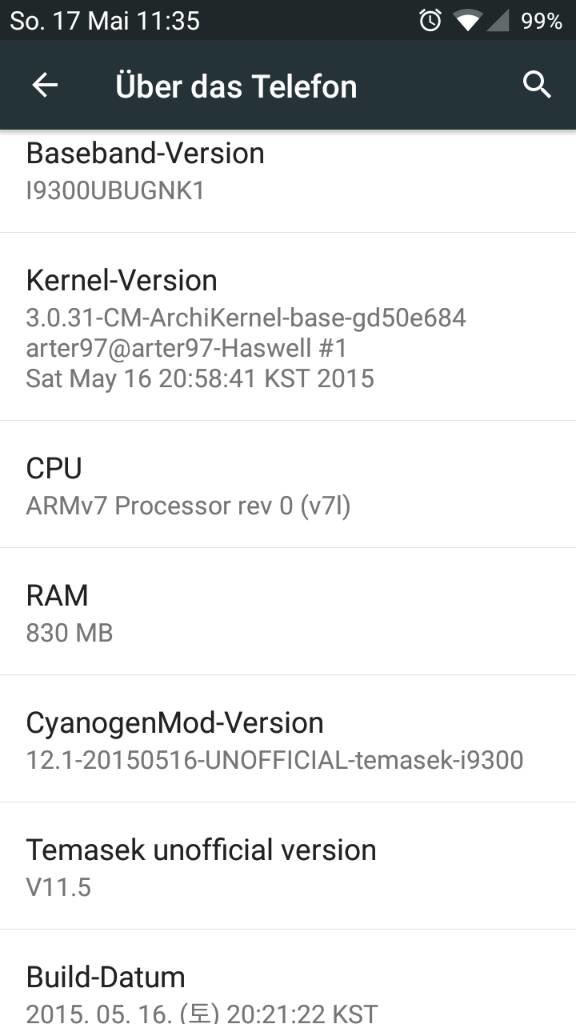Tap the 99% battery indicator
This screenshot has width=576, height=1024.
point(541,21)
